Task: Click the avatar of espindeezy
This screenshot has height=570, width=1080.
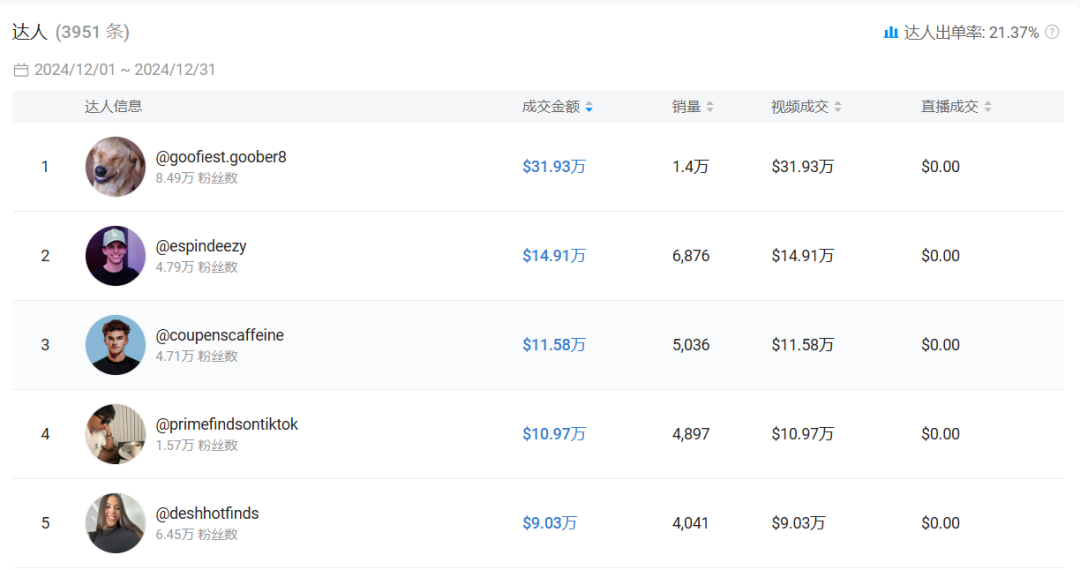Action: tap(115, 256)
